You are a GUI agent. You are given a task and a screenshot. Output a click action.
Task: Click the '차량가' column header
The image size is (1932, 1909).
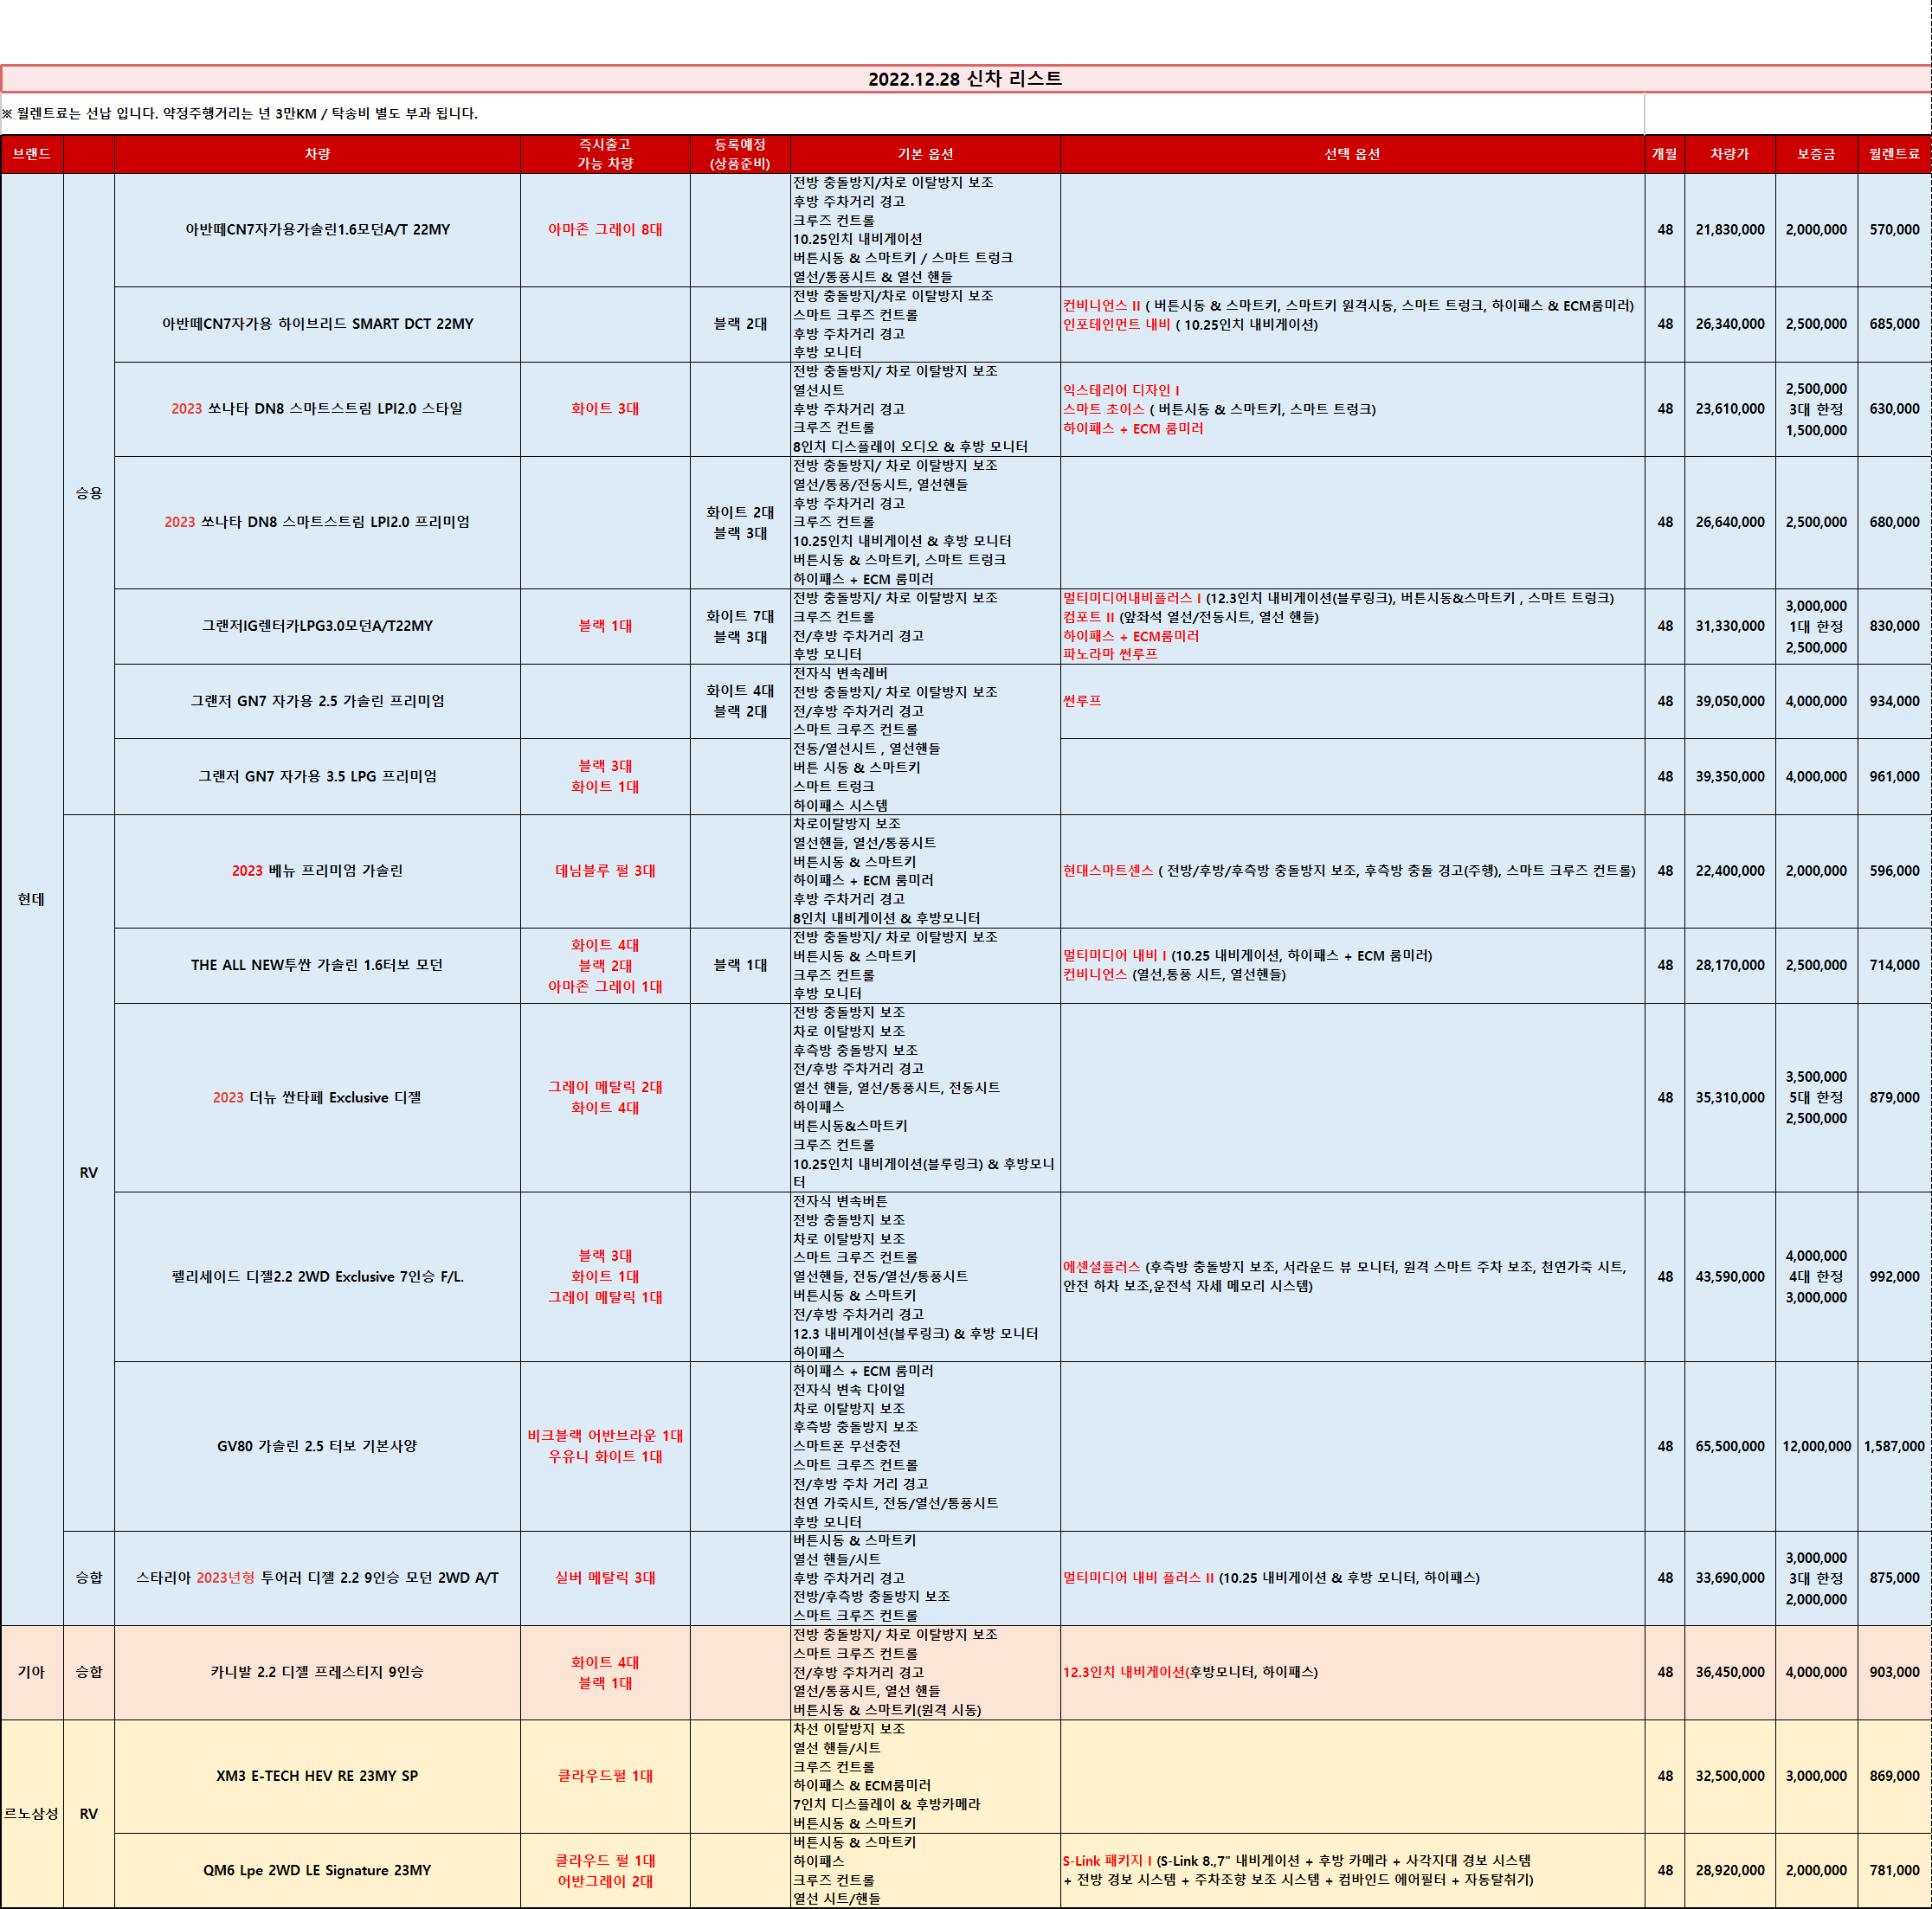(1730, 154)
